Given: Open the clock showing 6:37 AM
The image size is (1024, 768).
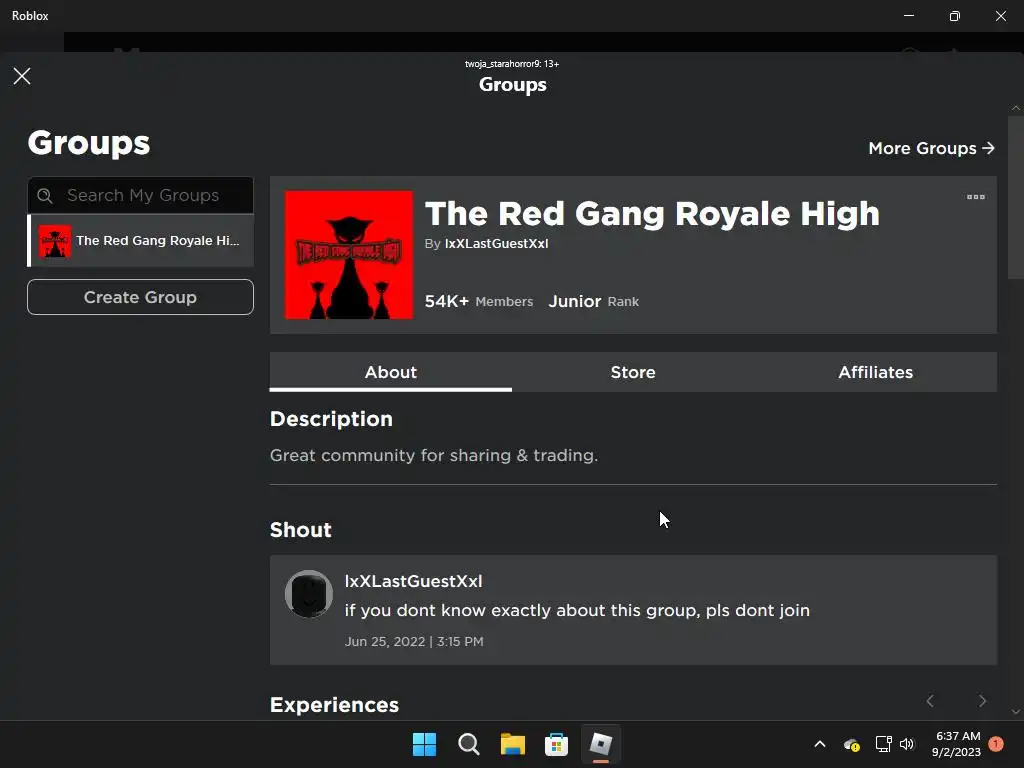Looking at the screenshot, I should pos(957,744).
